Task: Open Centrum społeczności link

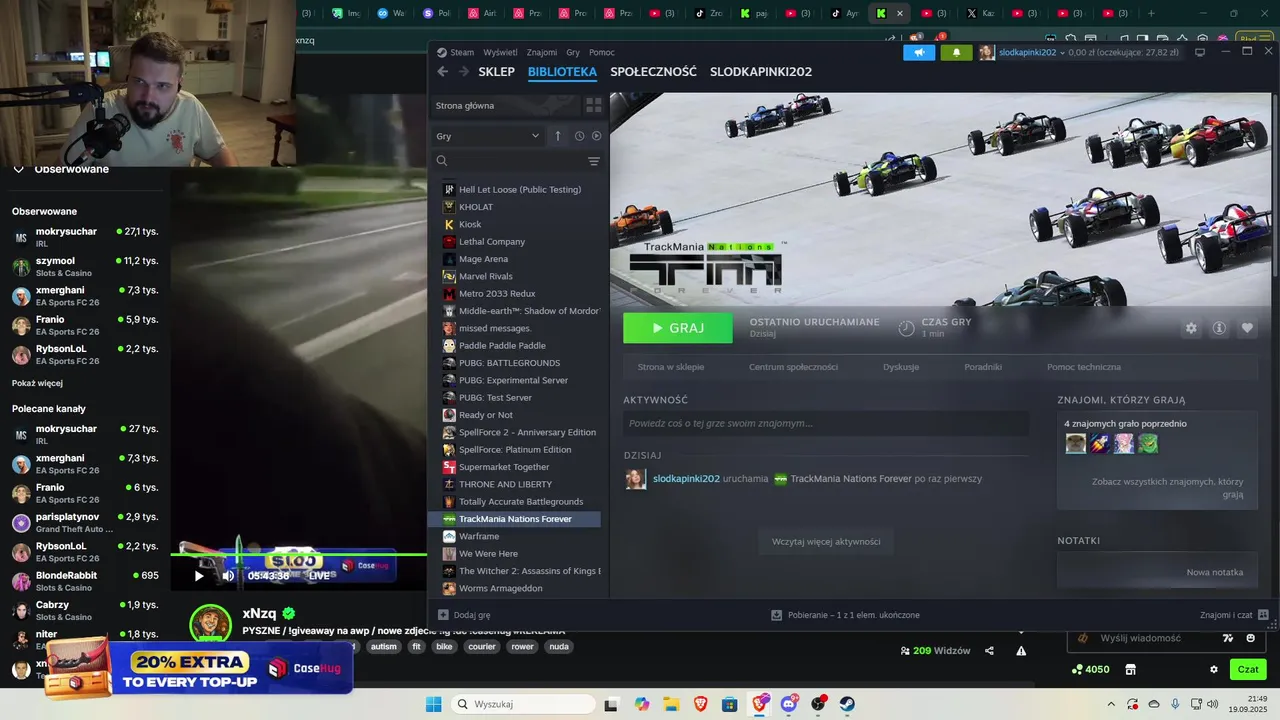Action: [x=793, y=367]
